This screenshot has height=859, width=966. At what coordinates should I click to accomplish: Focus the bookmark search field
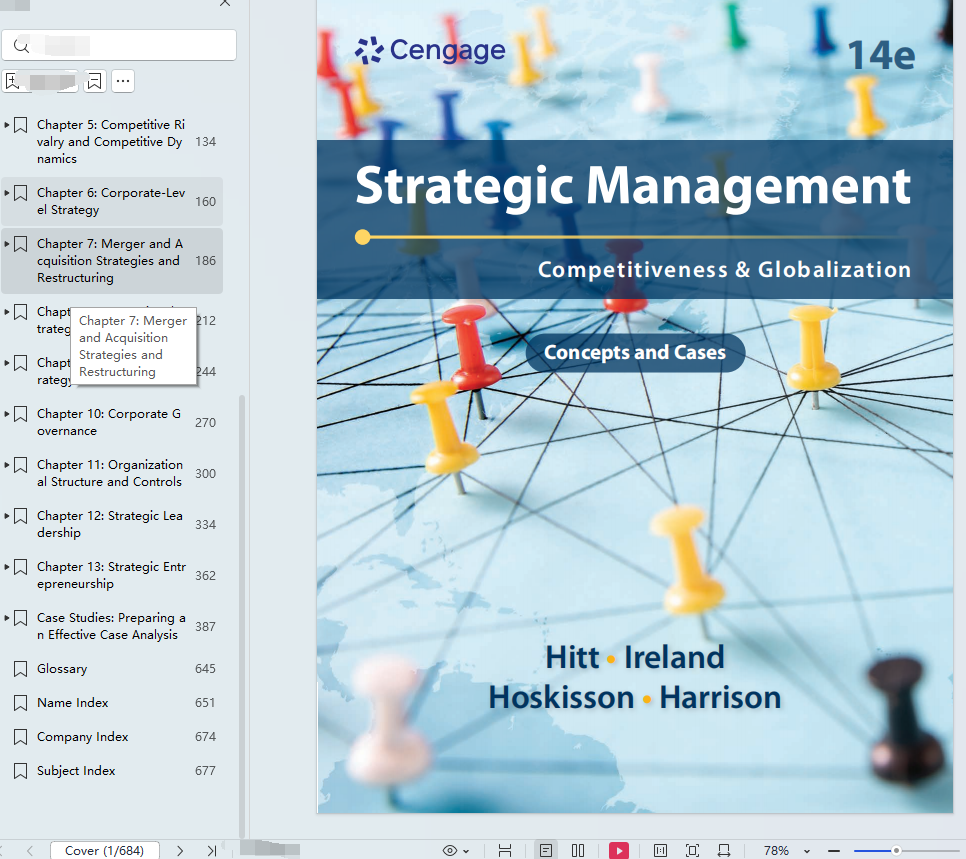pyautogui.click(x=119, y=45)
